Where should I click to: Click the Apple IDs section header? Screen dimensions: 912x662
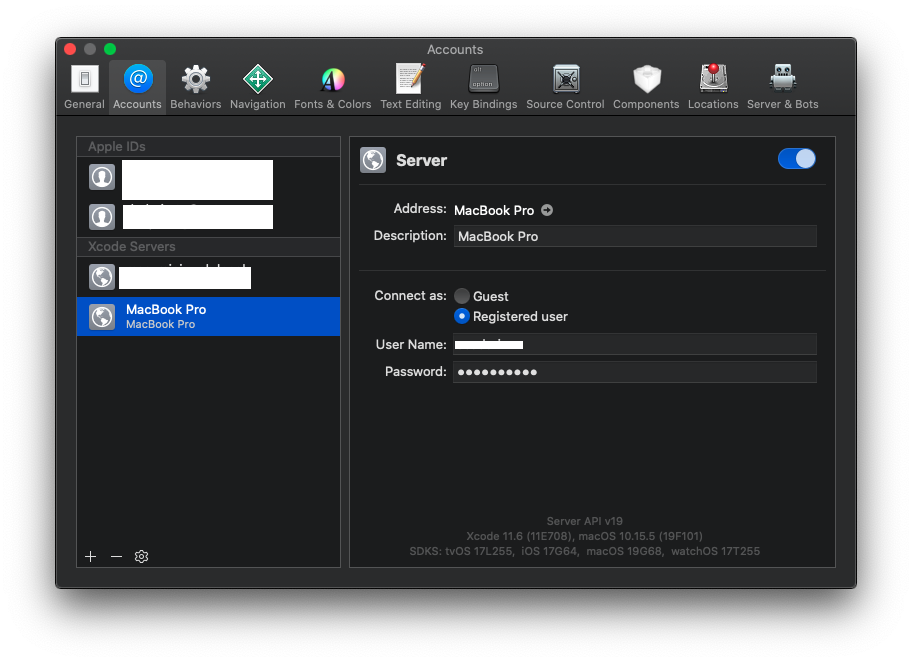[208, 147]
